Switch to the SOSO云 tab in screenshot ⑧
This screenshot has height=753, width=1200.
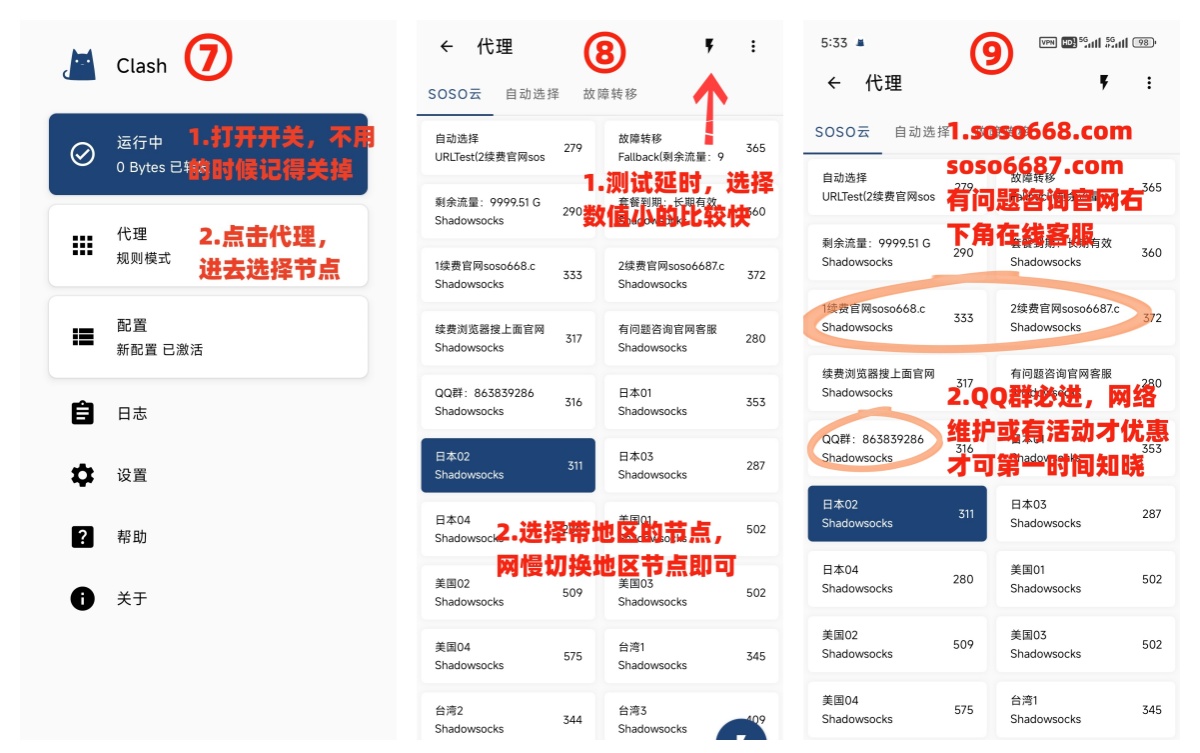point(455,94)
